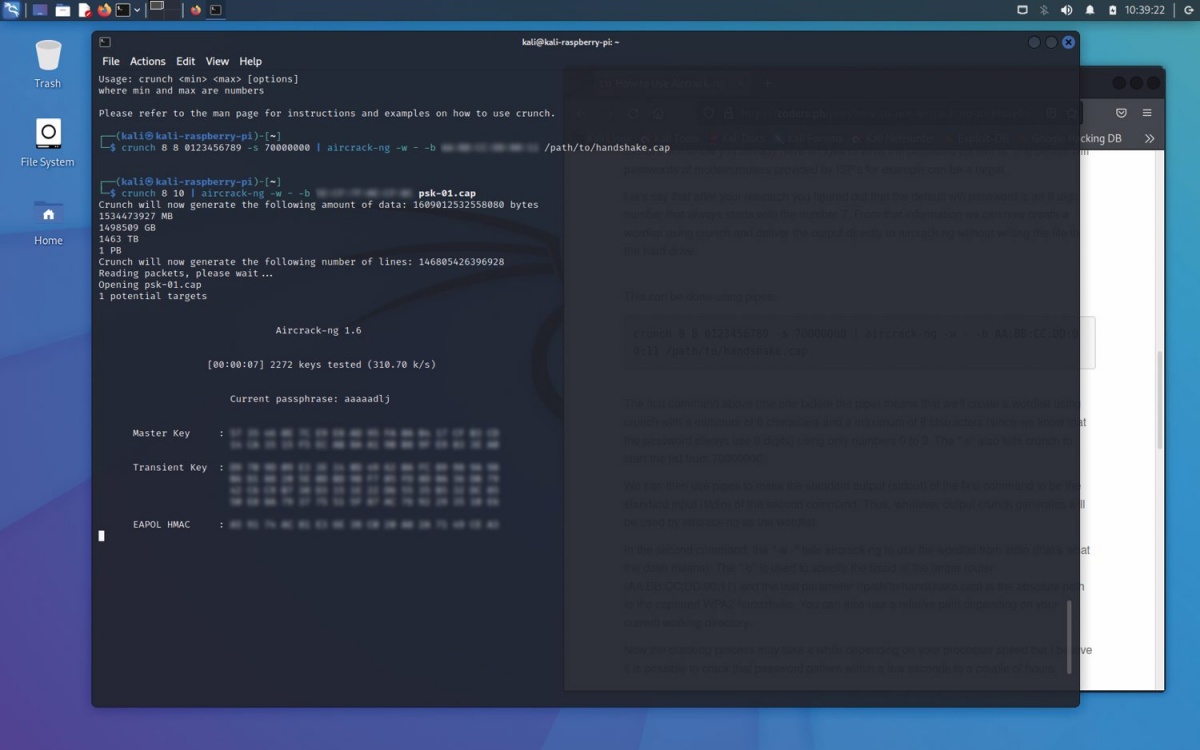1200x750 pixels.
Task: Launch Firefox from the panel launcher
Action: point(105,10)
